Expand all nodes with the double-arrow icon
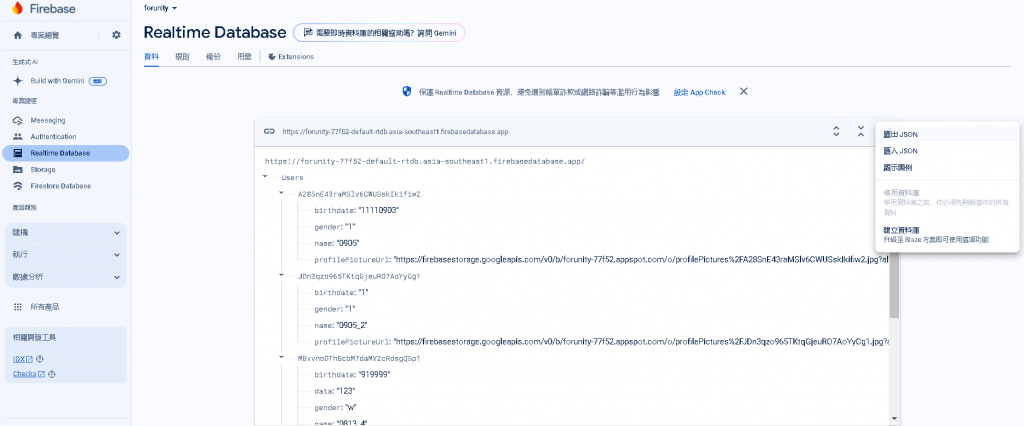Viewport: 1024px width, 426px height. pos(836,131)
